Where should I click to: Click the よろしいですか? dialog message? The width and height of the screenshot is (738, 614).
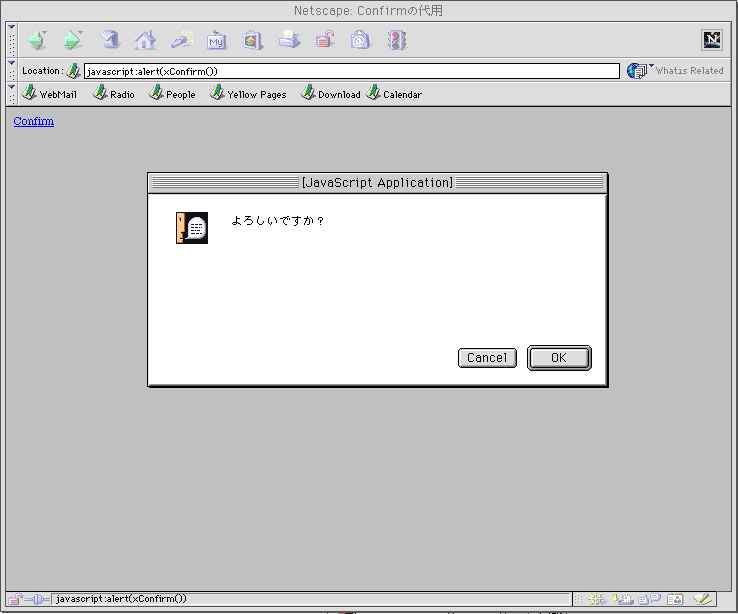pos(277,220)
